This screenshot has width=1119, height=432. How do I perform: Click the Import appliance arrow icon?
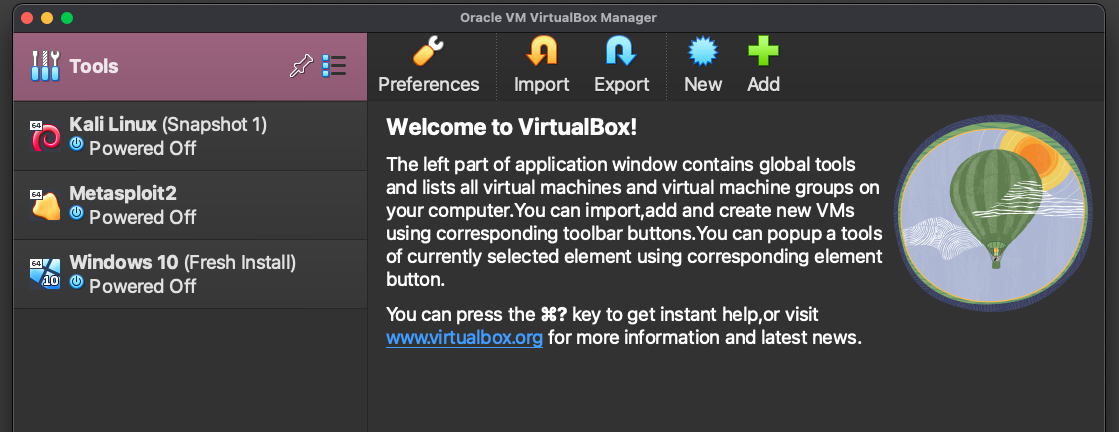542,52
